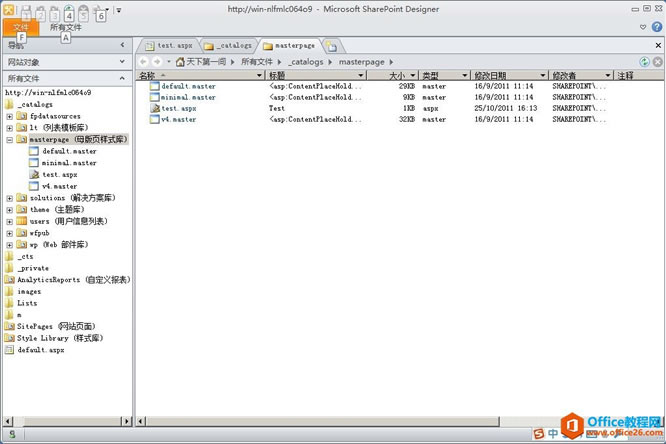Viewport: 666px width, 444px height.
Task: Open the Customize Quick Access Toolbar arrow
Action: pyautogui.click(x=119, y=10)
